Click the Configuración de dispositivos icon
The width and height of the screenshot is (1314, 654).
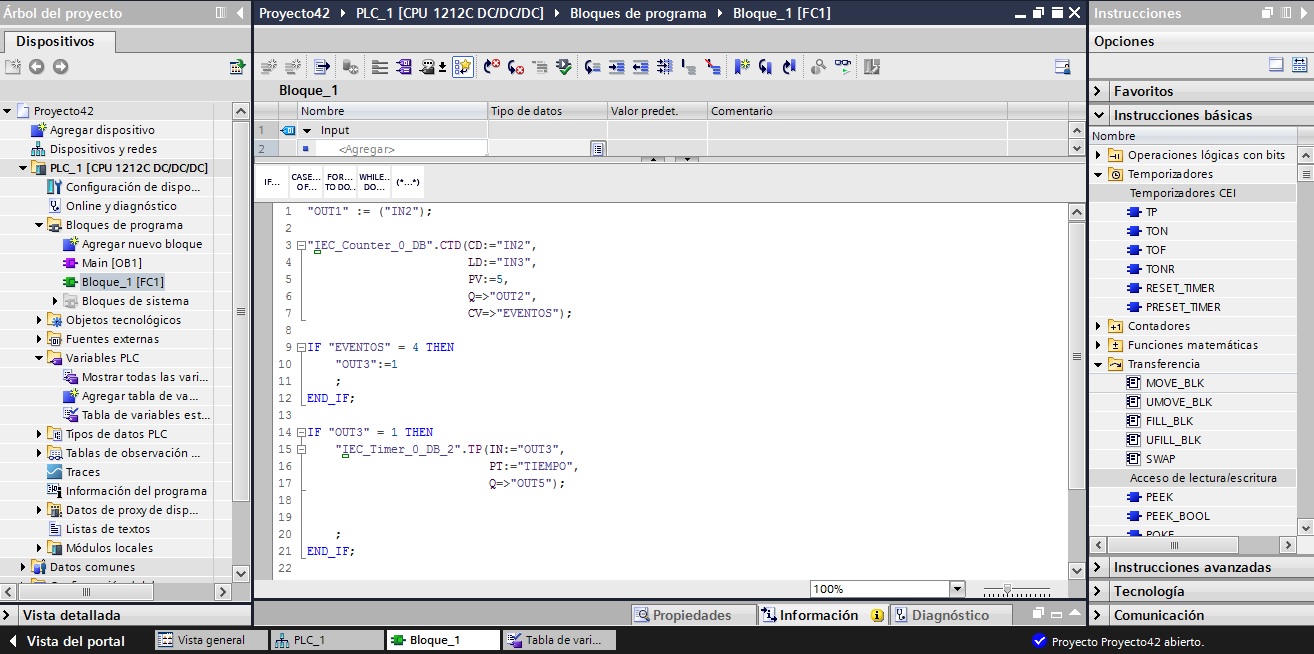55,187
